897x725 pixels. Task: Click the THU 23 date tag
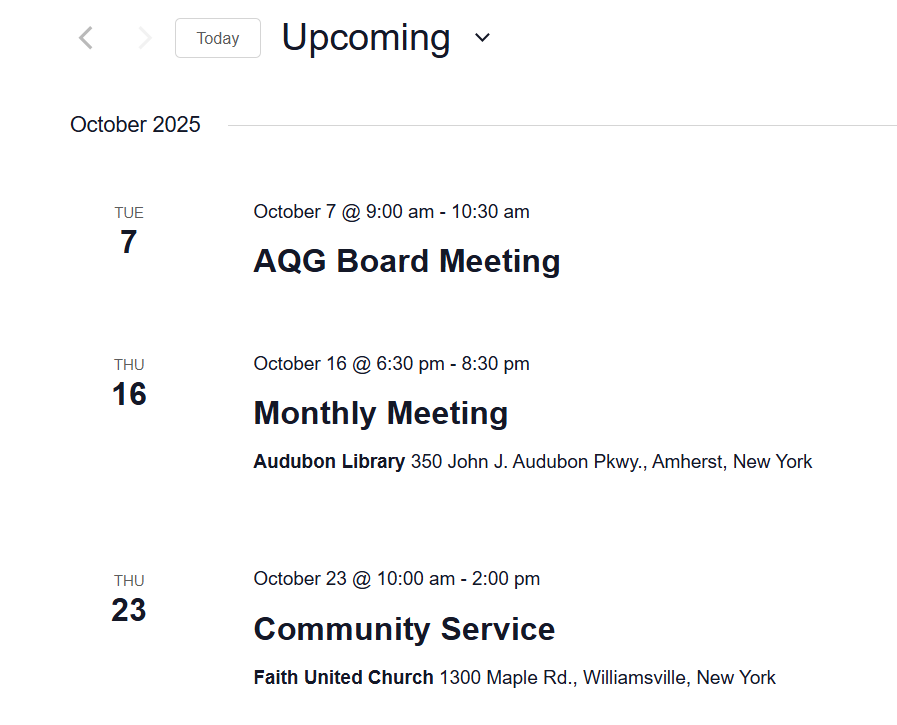click(129, 599)
